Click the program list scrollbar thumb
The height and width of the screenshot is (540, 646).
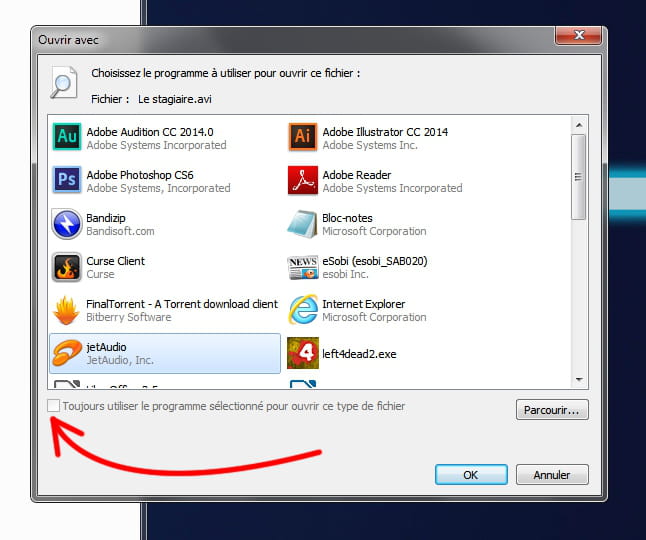click(x=579, y=177)
